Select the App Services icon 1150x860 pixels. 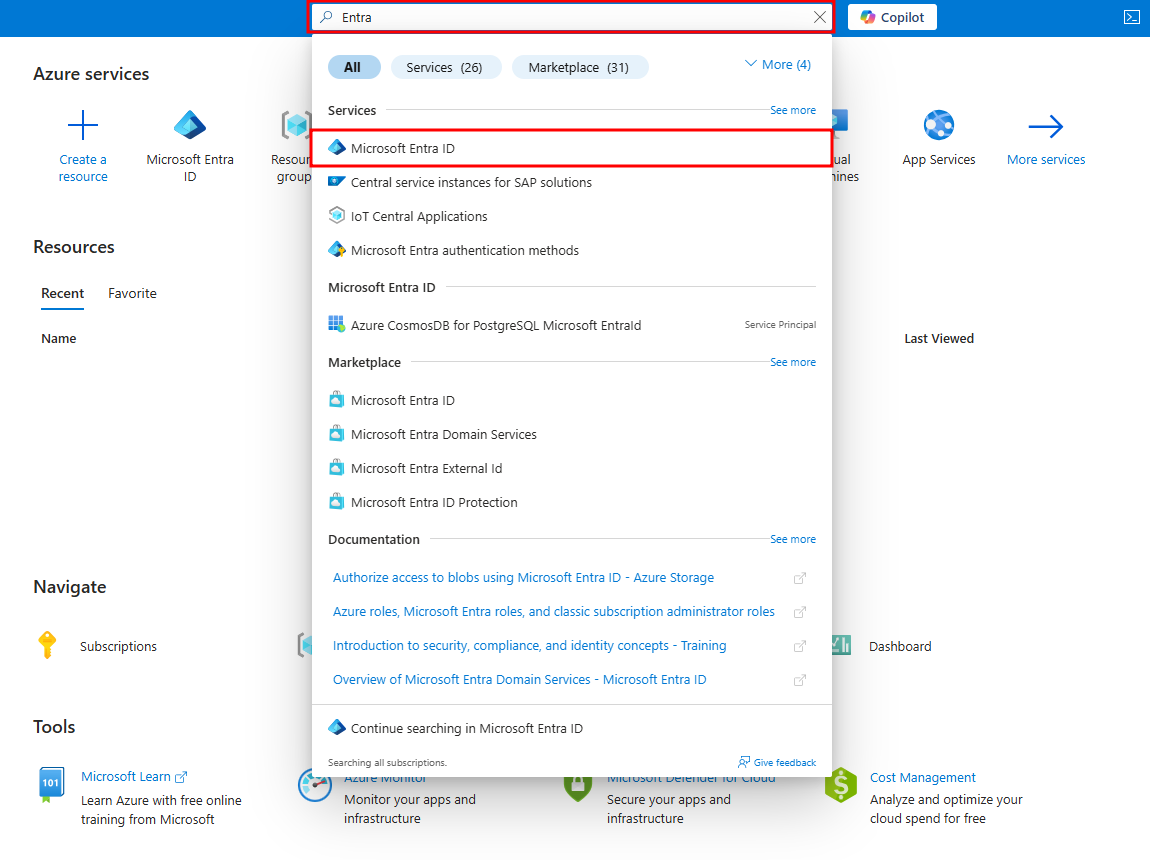click(x=939, y=125)
